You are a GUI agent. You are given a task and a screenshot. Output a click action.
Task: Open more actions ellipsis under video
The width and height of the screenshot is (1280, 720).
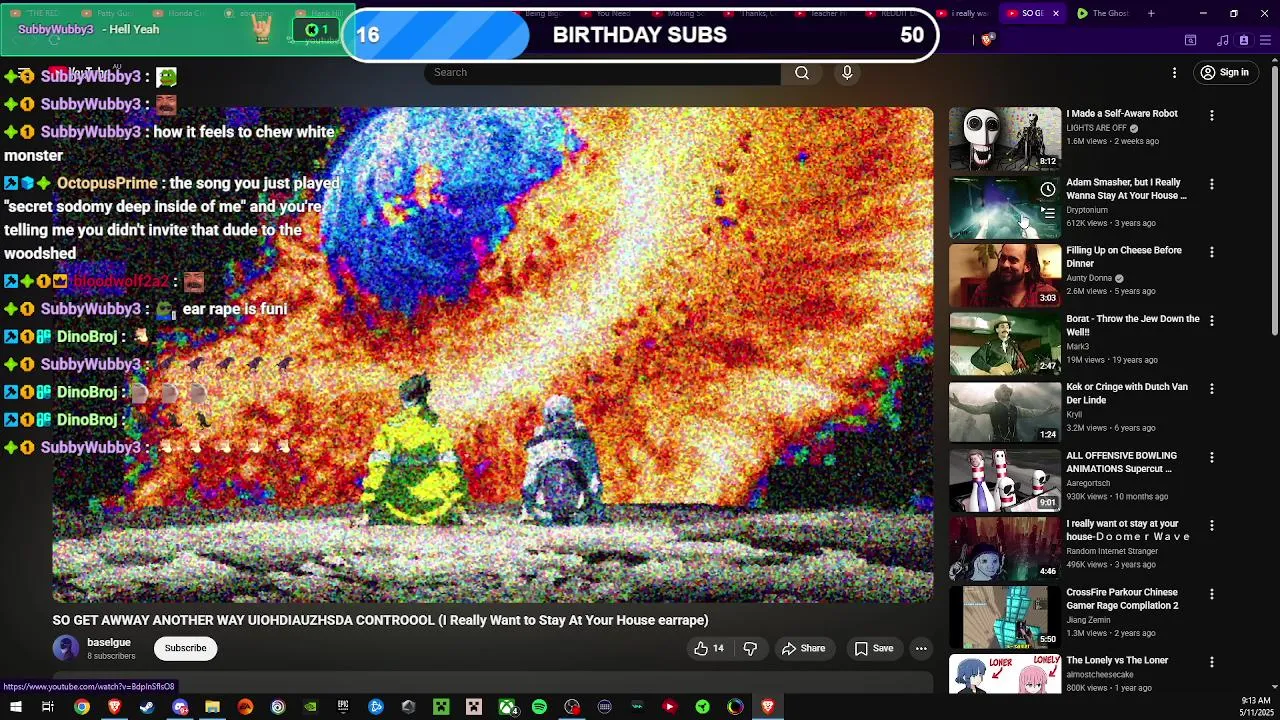coord(921,648)
